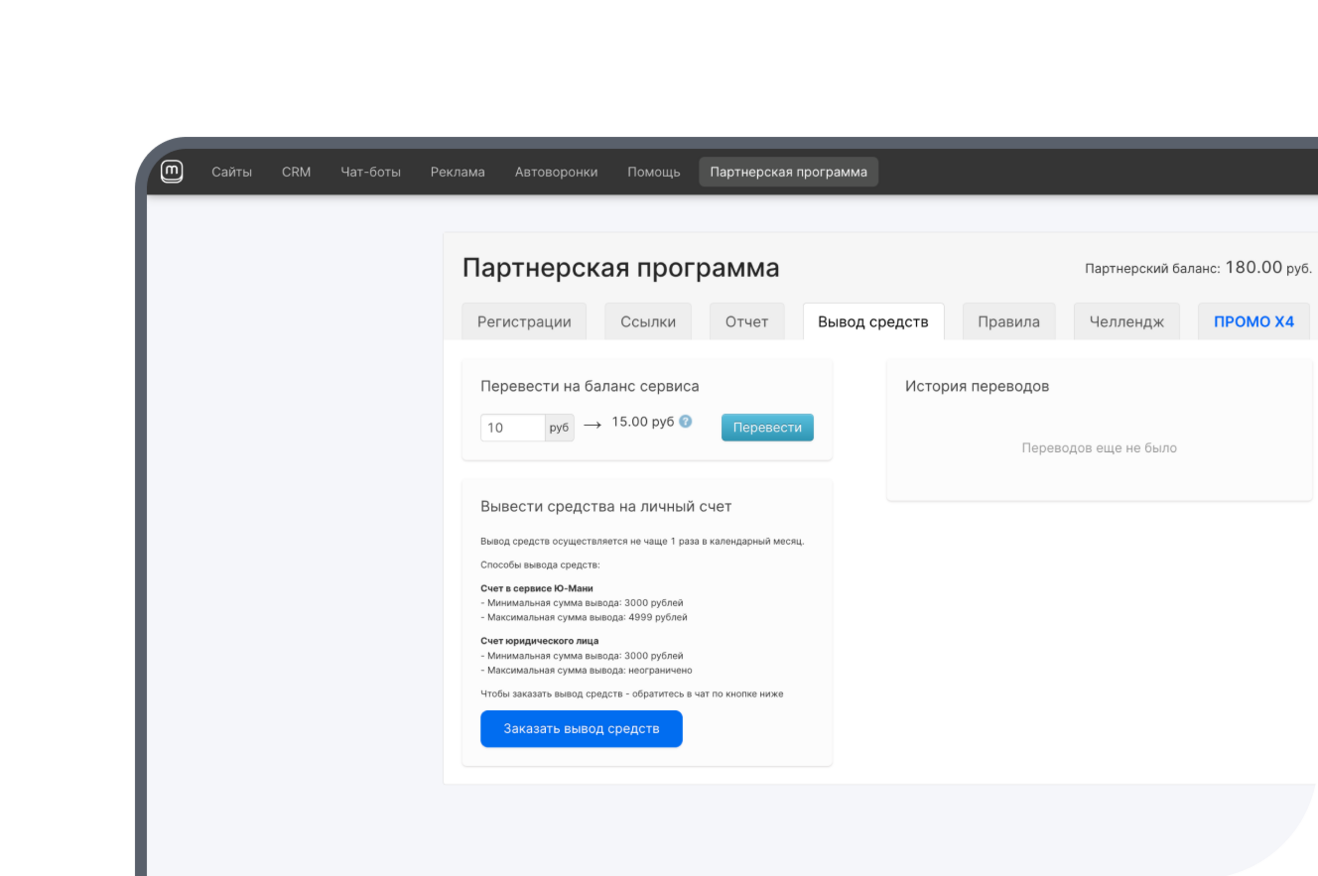Go to Чат-боты in top navigation
This screenshot has width=1318, height=876.
tap(371, 172)
